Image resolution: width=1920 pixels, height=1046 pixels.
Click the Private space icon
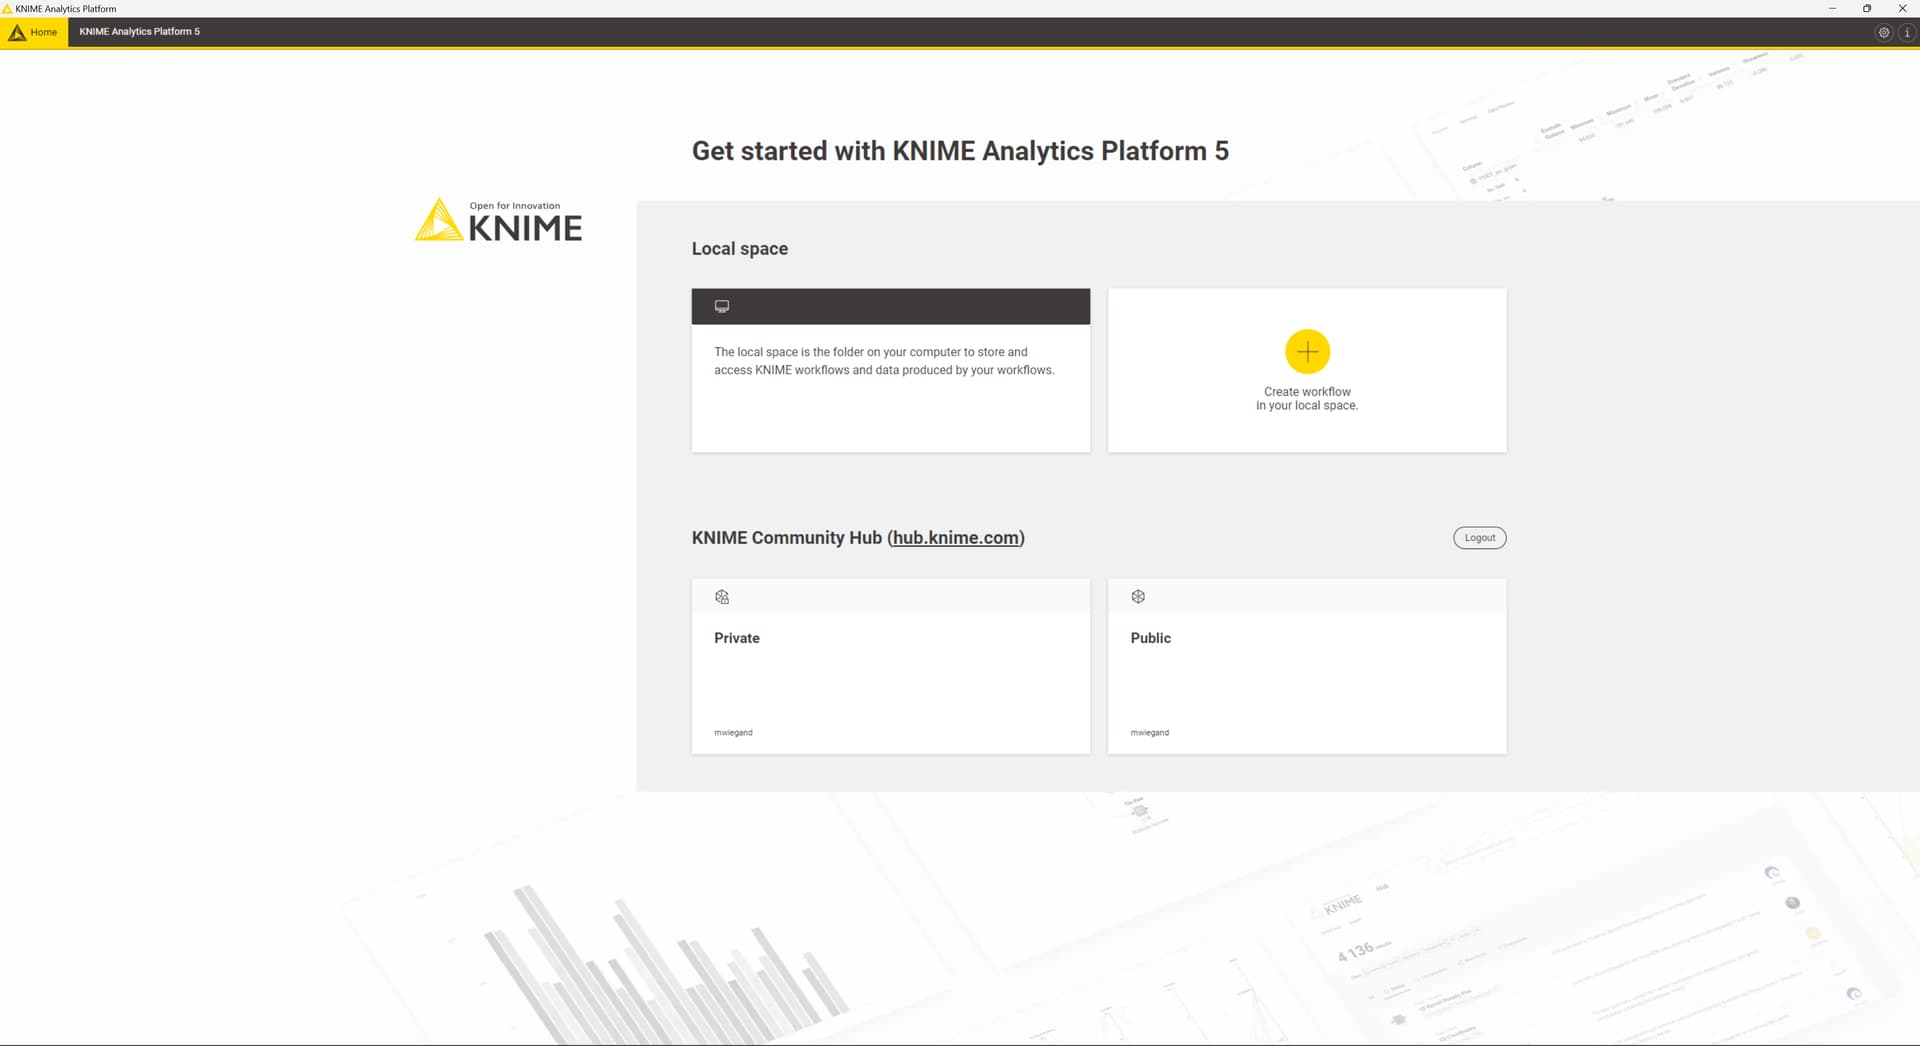pyautogui.click(x=722, y=597)
